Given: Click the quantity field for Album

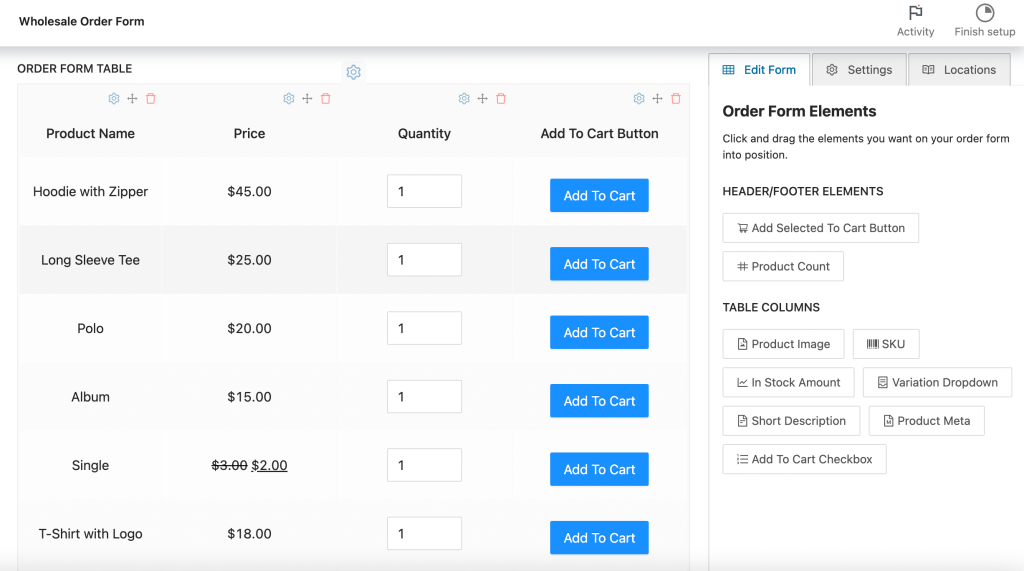Looking at the screenshot, I should [424, 397].
